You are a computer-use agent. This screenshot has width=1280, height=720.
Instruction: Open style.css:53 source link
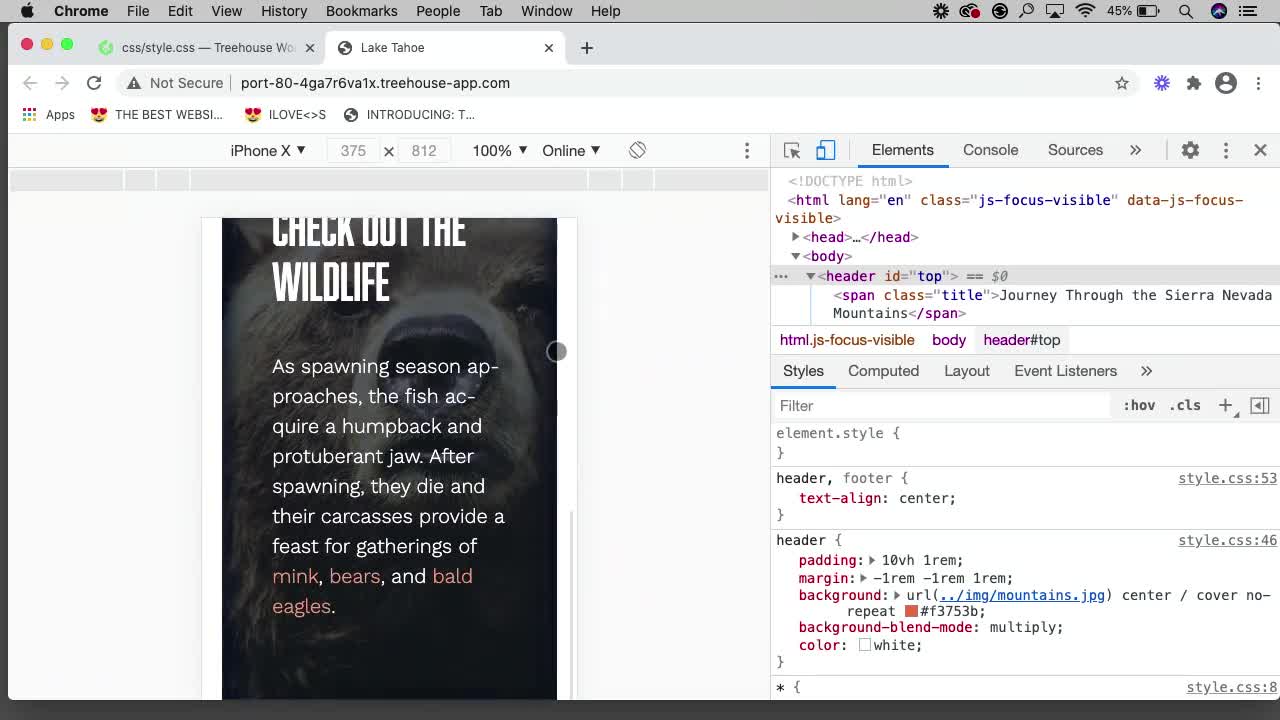1227,478
